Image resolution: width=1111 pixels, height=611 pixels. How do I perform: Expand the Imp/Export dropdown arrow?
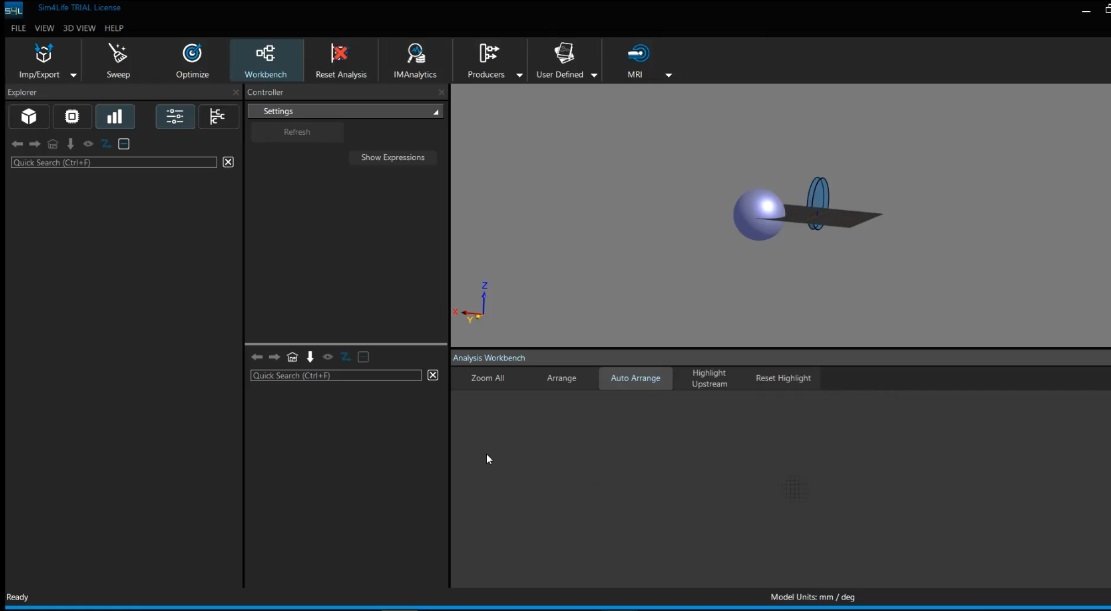click(73, 75)
